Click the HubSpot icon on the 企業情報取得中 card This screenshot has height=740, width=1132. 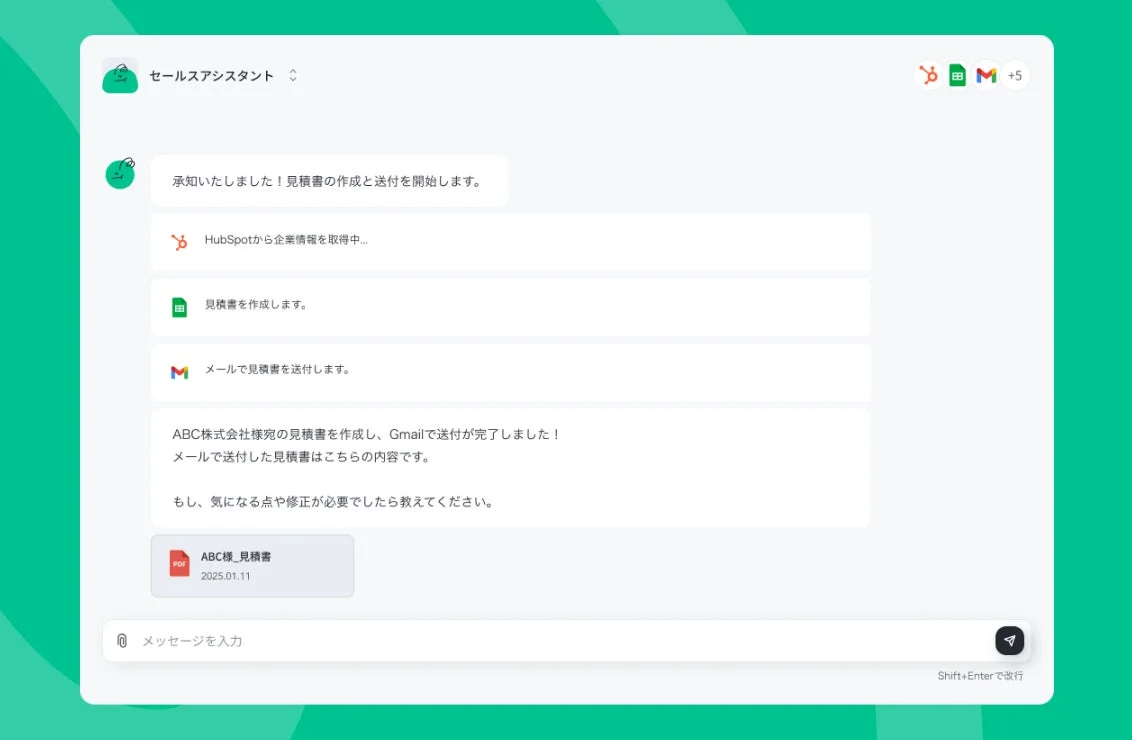coord(180,242)
